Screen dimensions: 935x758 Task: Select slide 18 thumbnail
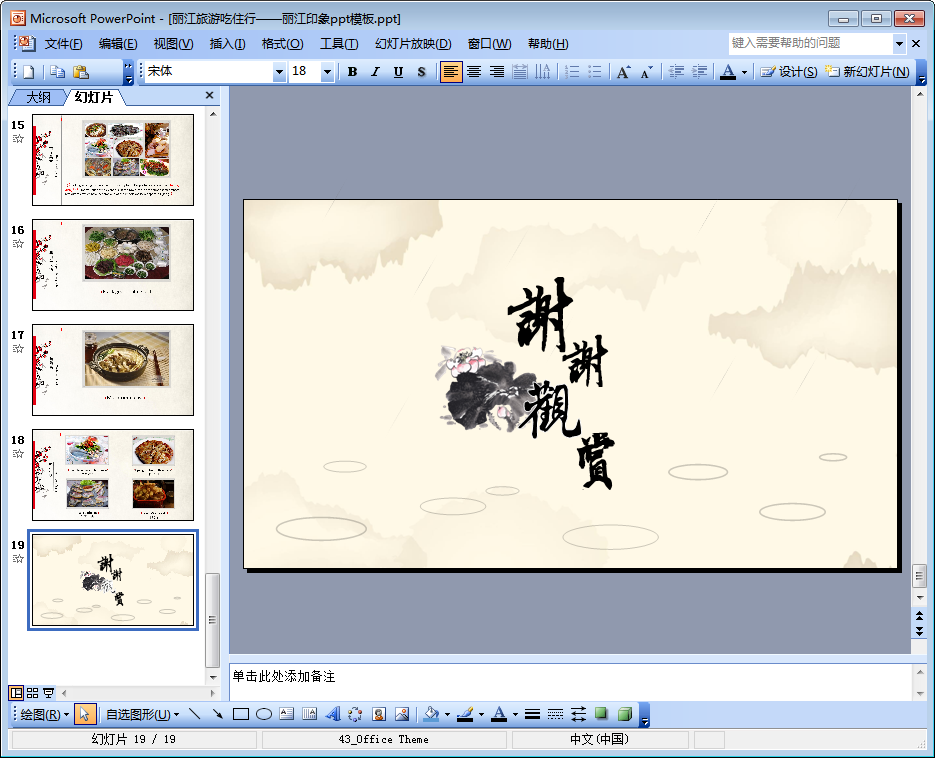pos(113,475)
